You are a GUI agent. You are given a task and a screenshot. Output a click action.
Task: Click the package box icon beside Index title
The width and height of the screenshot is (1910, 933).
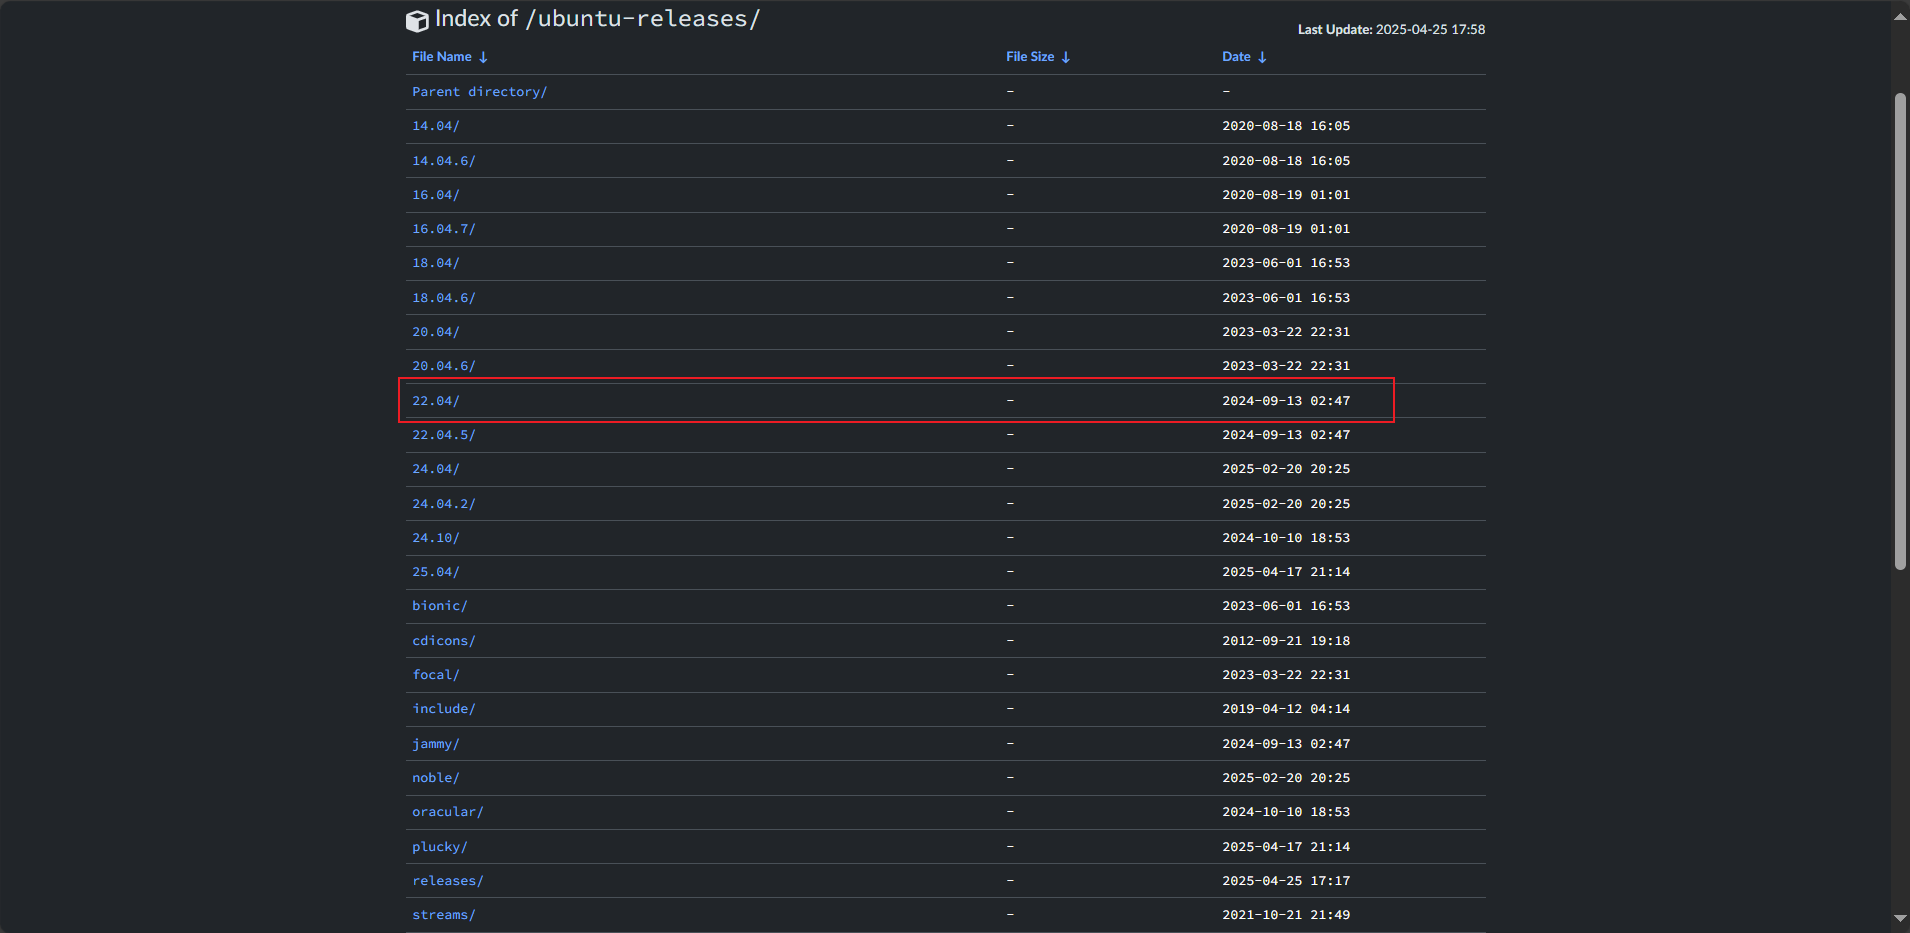coord(417,21)
